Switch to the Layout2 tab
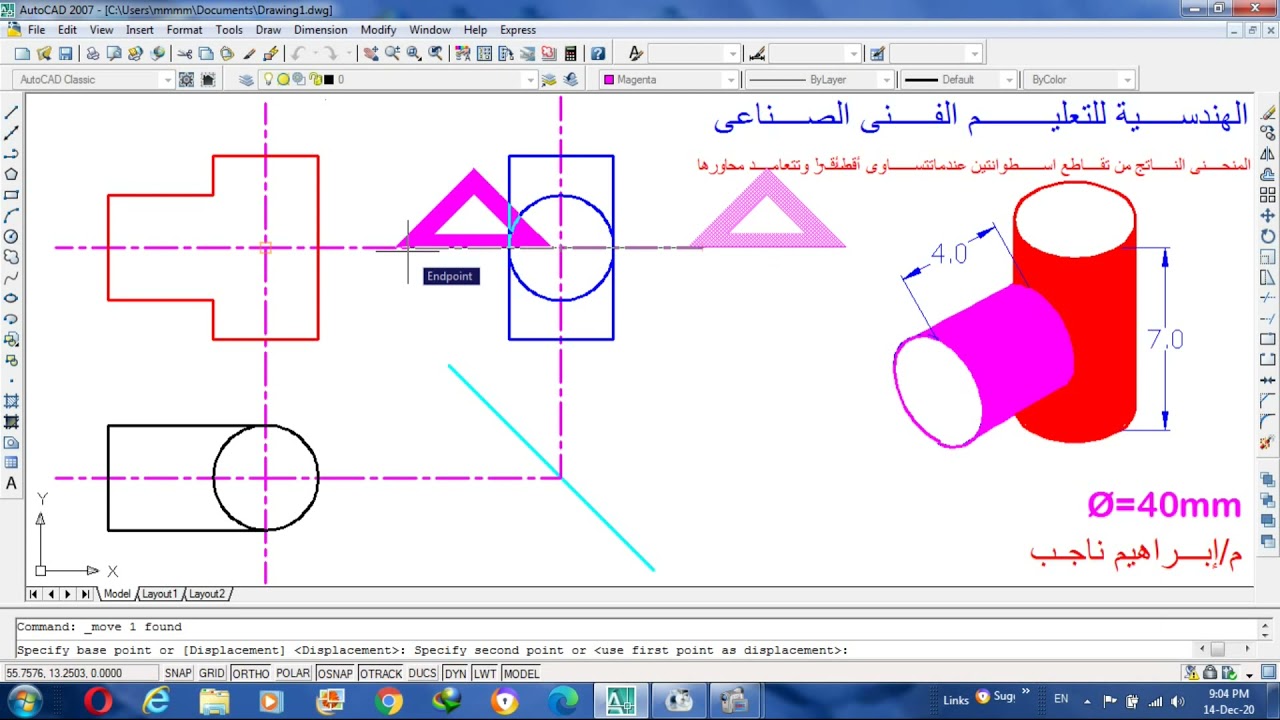 click(207, 594)
